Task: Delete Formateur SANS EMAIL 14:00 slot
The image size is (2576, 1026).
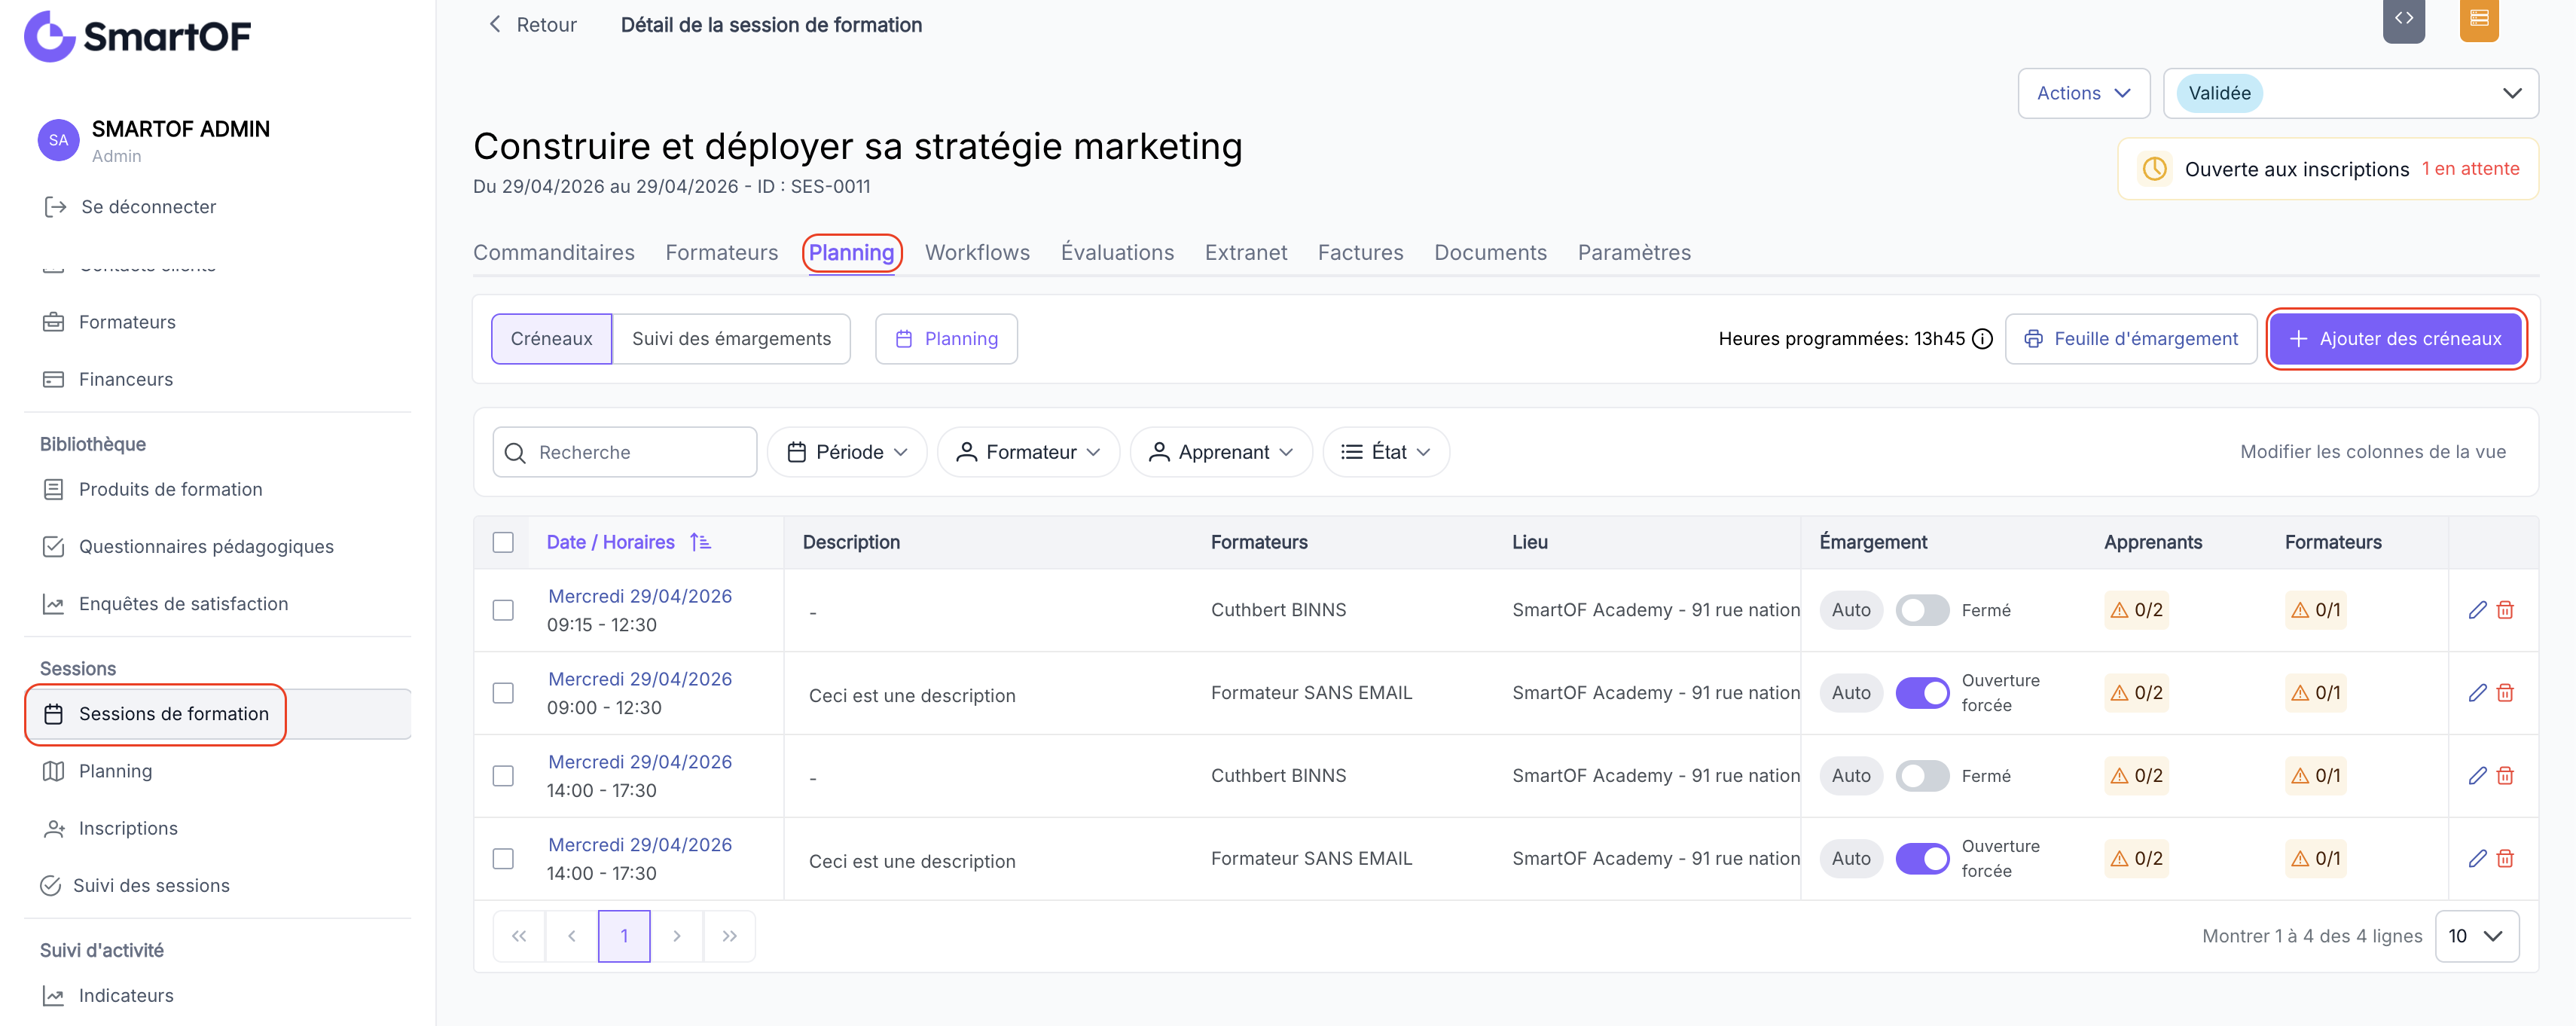Action: click(2505, 859)
